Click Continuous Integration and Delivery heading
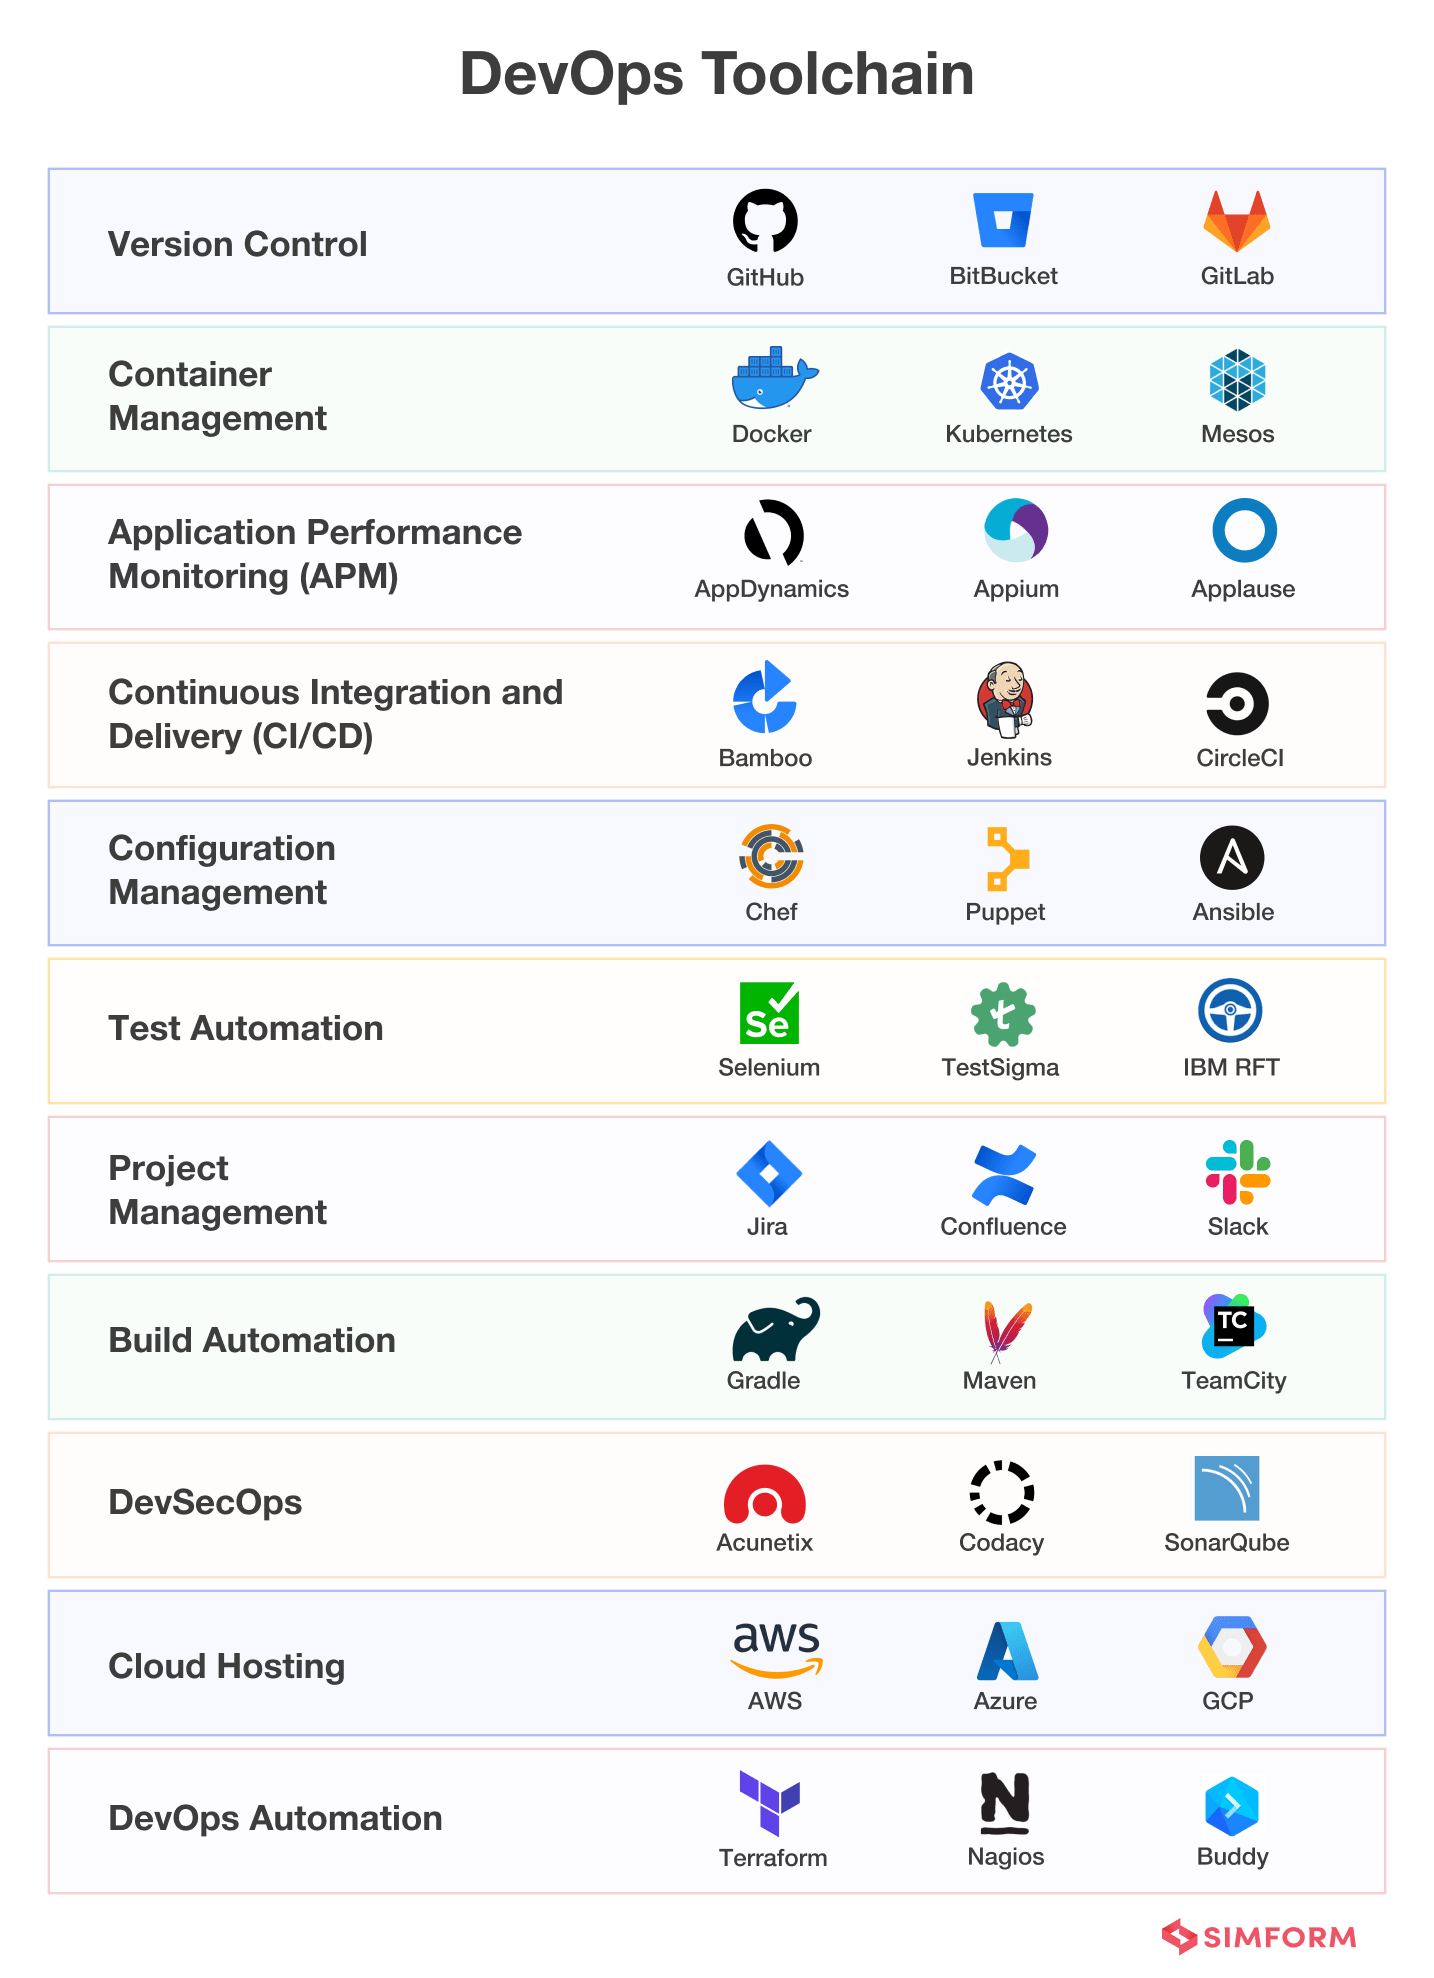Viewport: 1434px width, 1978px height. pos(336,714)
